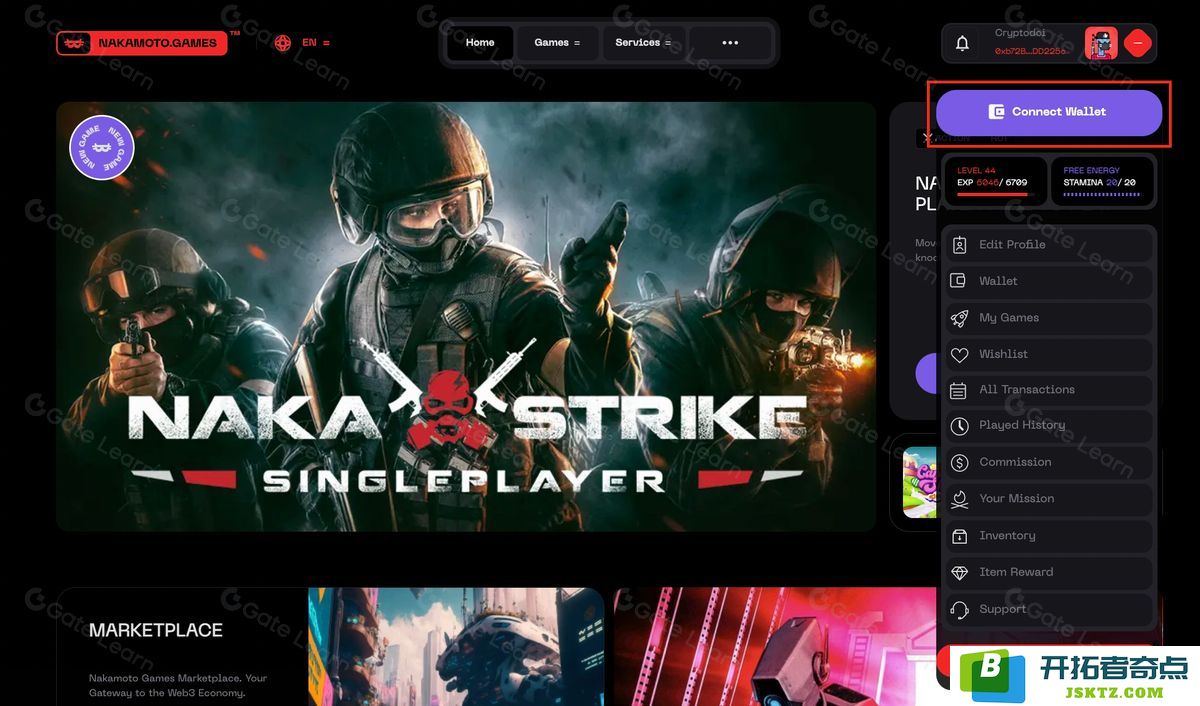Screen dimensions: 1200x706
Task: Open Commission in the profile menu
Action: (1049, 462)
